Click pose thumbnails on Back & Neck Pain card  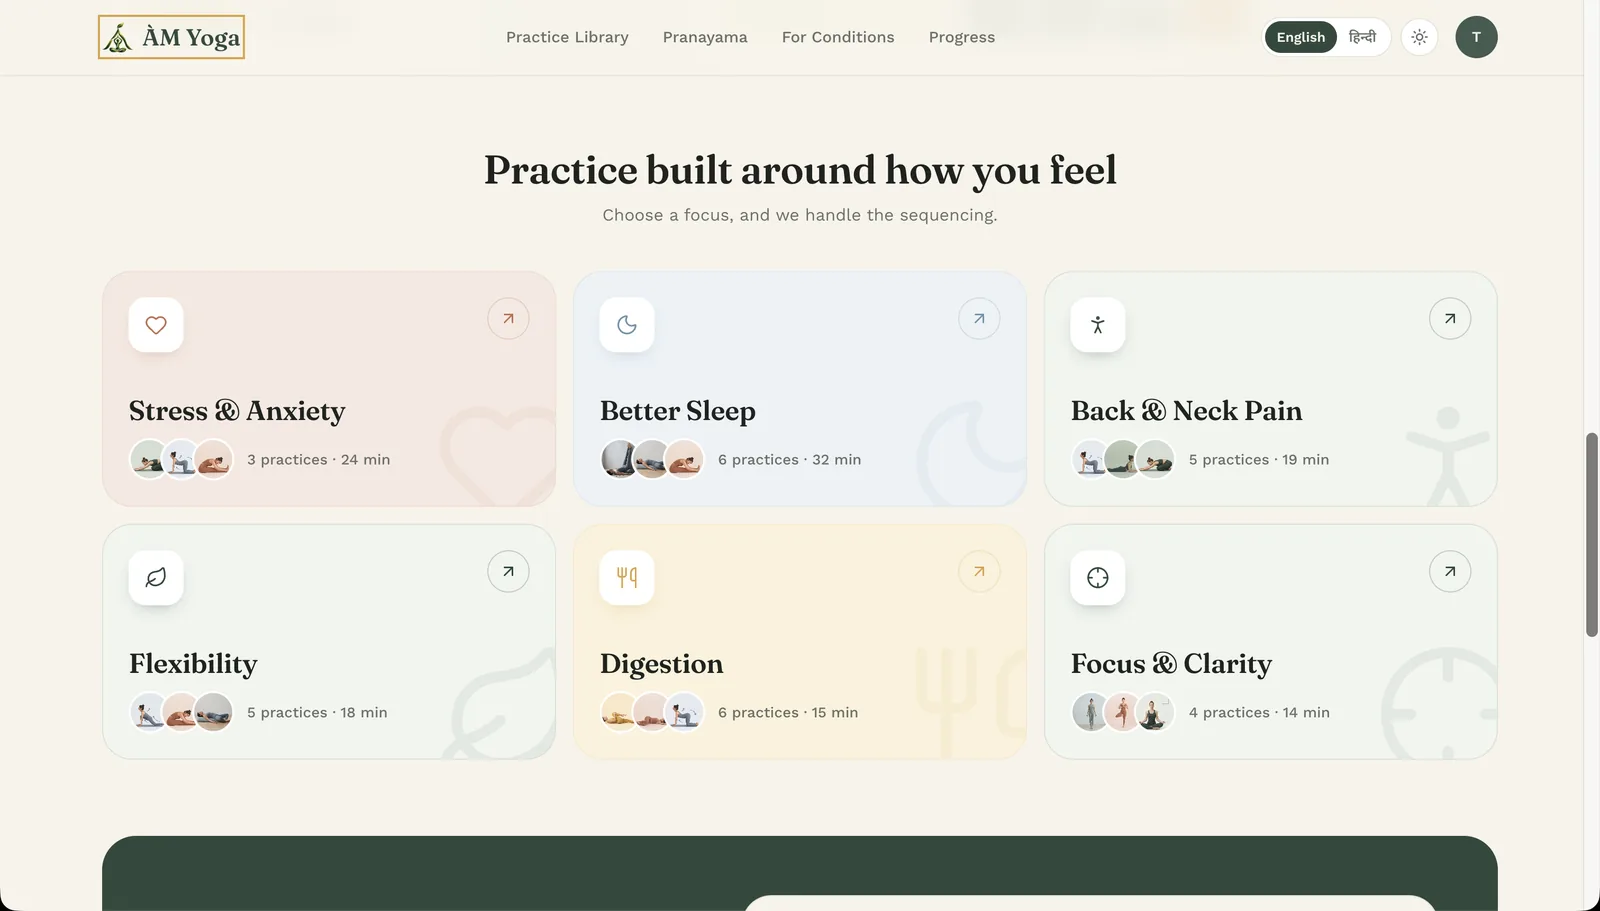[x=1123, y=460]
